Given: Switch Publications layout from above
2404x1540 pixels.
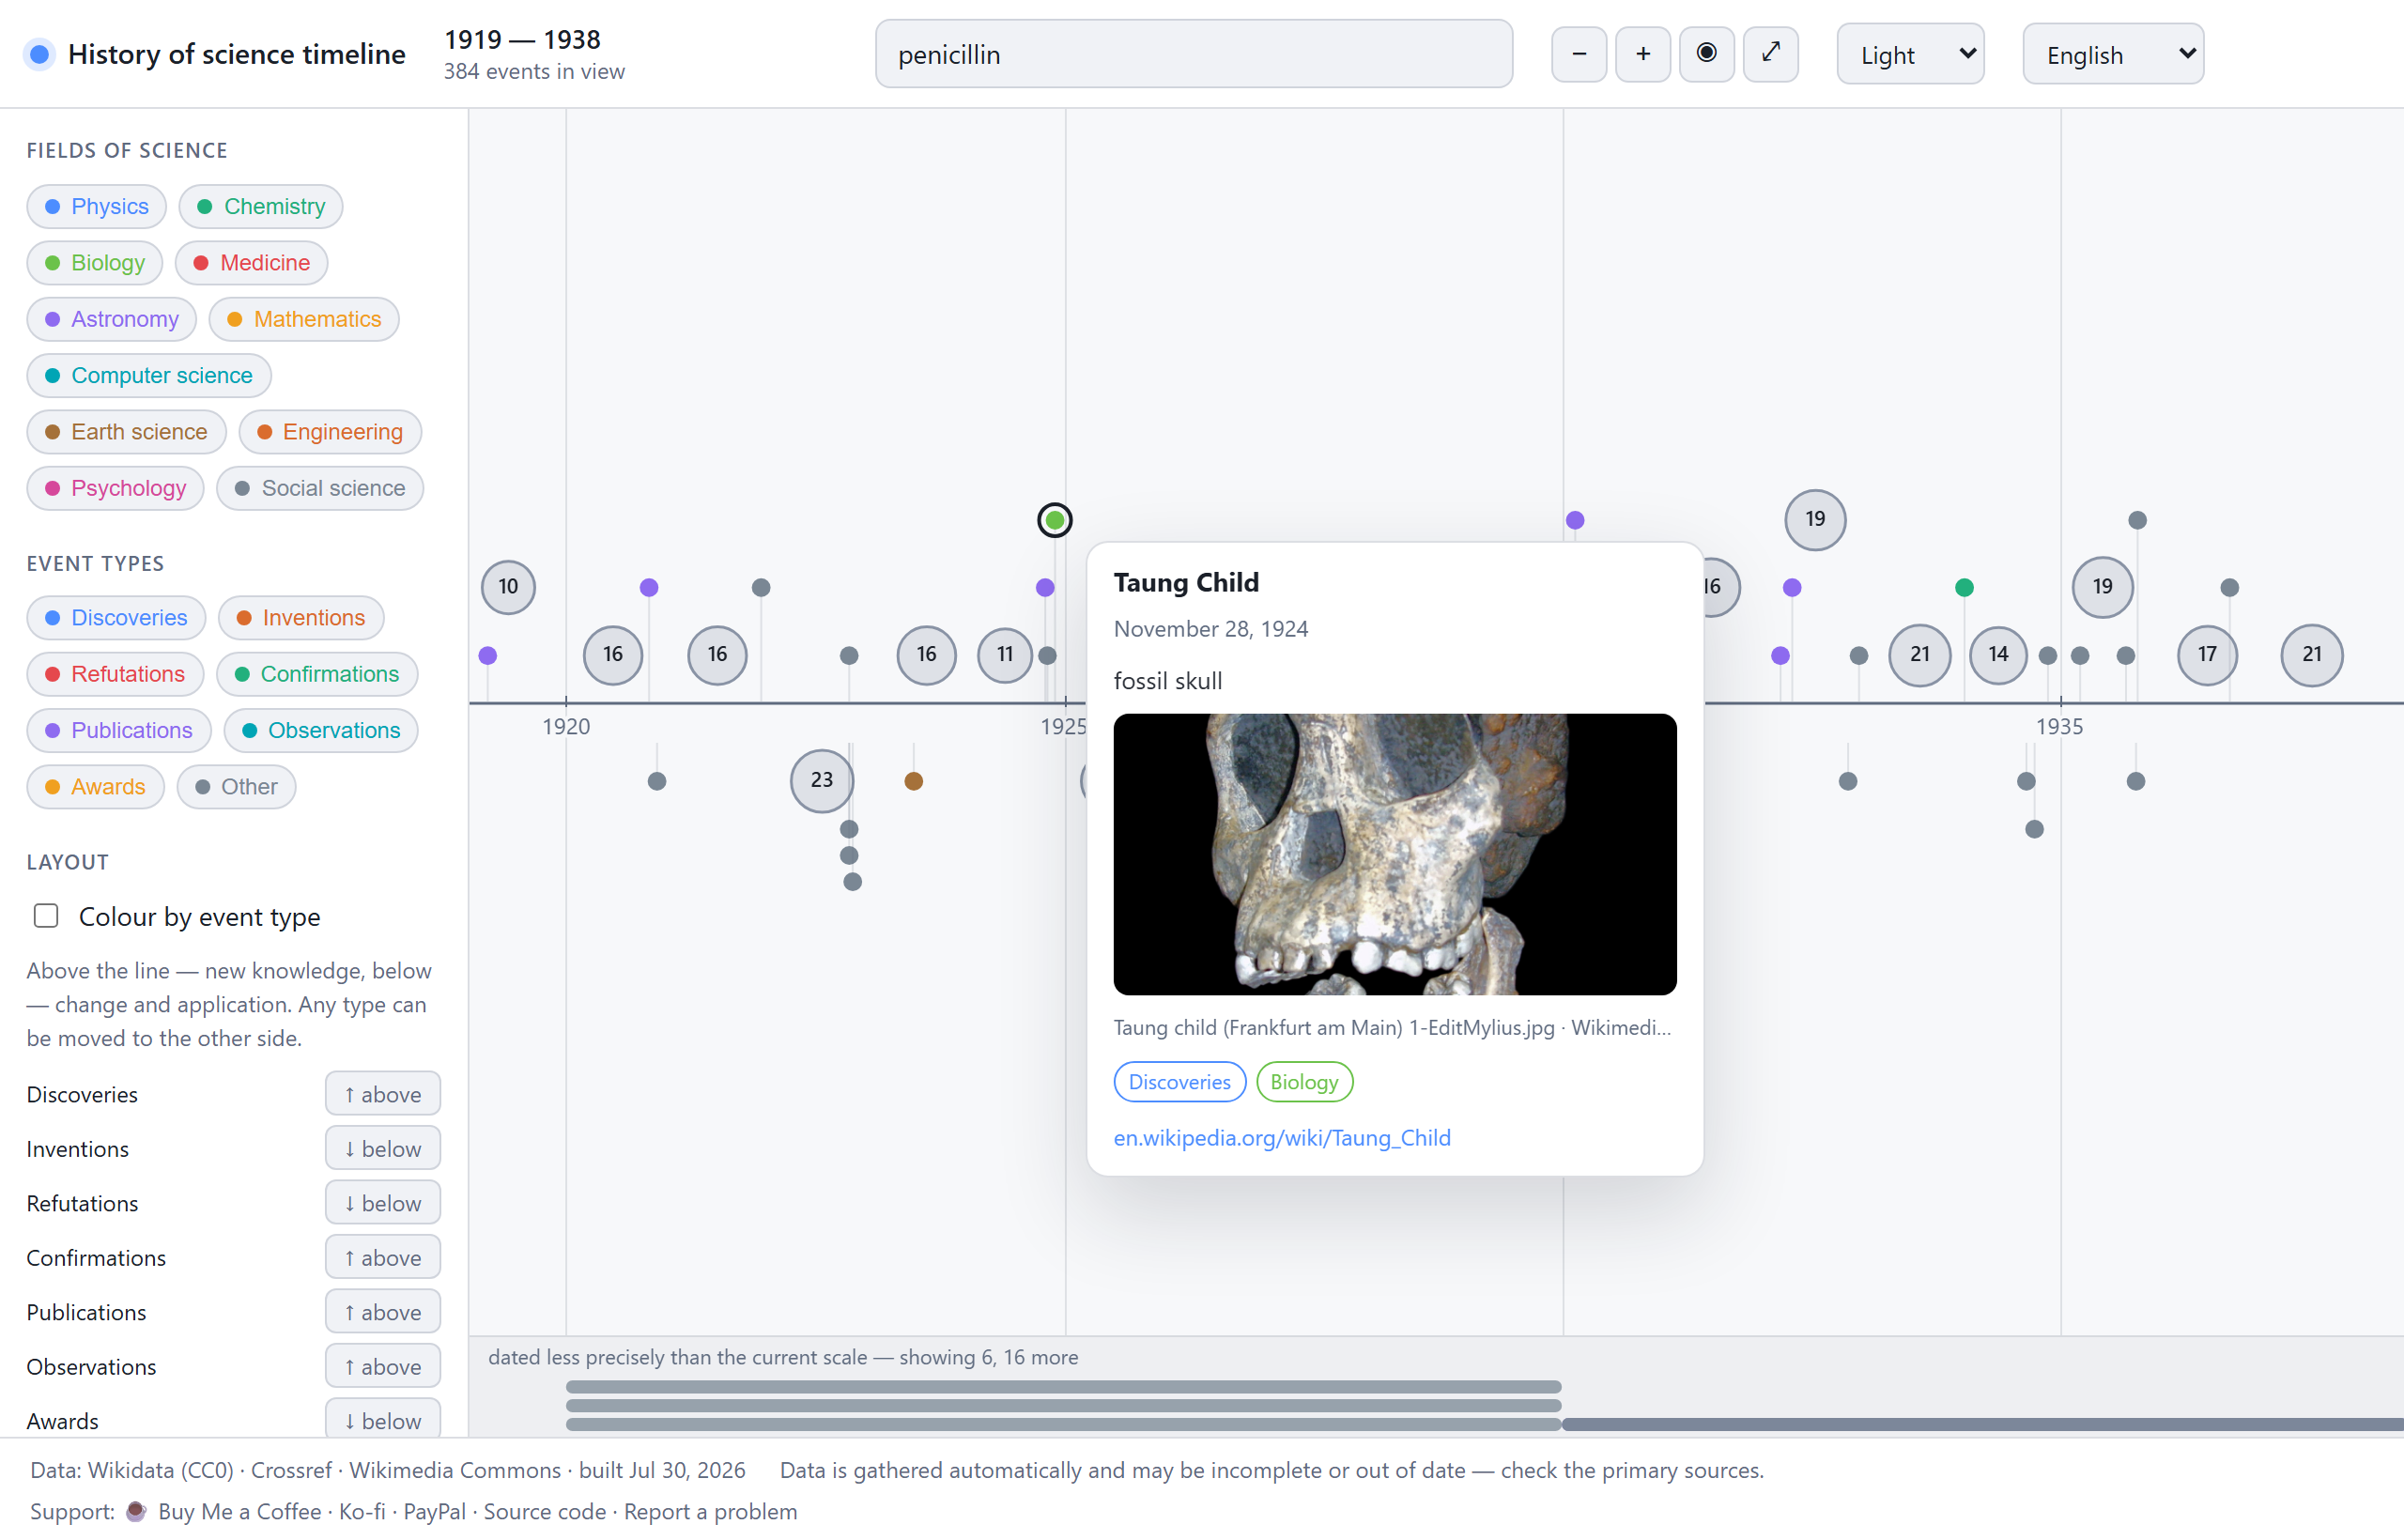Looking at the screenshot, I should tap(383, 1312).
